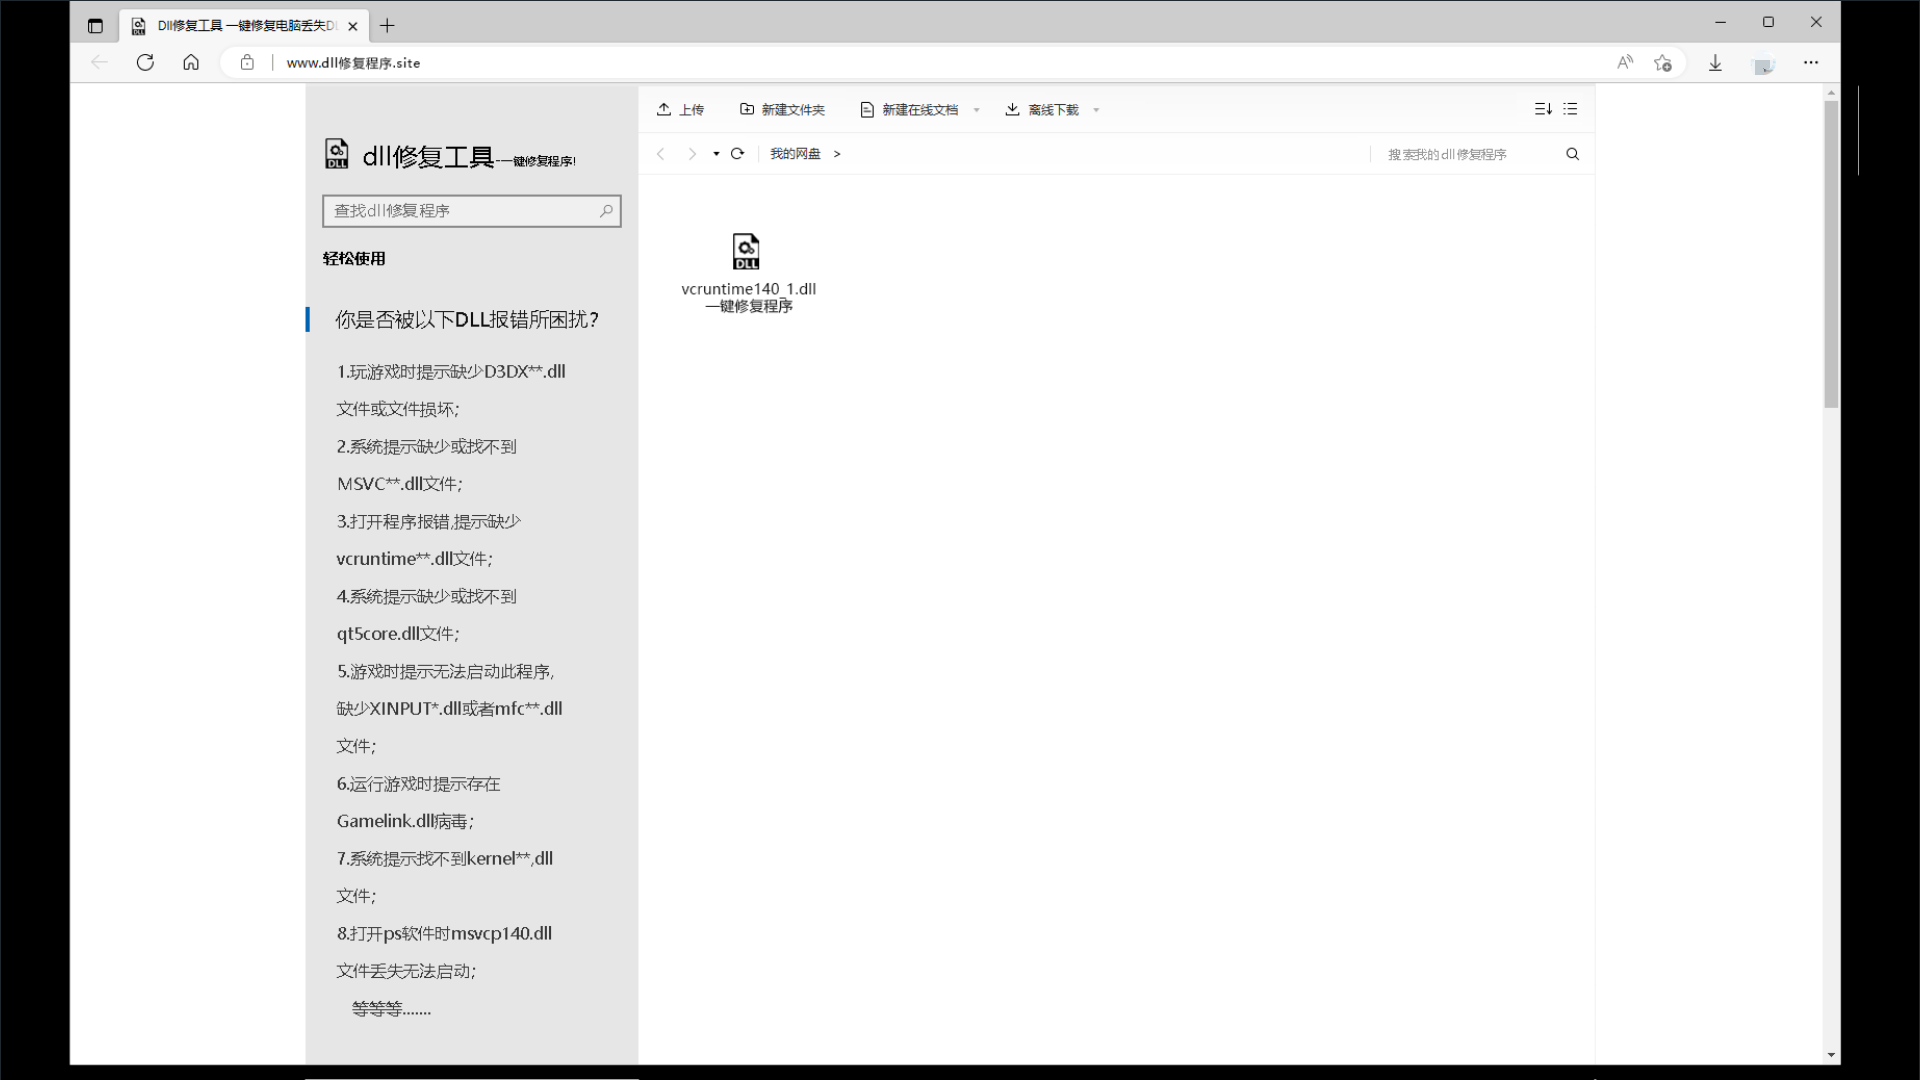Viewport: 1920px width, 1080px height.
Task: Select the 轻松使用 sidebar tab
Action: click(x=354, y=258)
